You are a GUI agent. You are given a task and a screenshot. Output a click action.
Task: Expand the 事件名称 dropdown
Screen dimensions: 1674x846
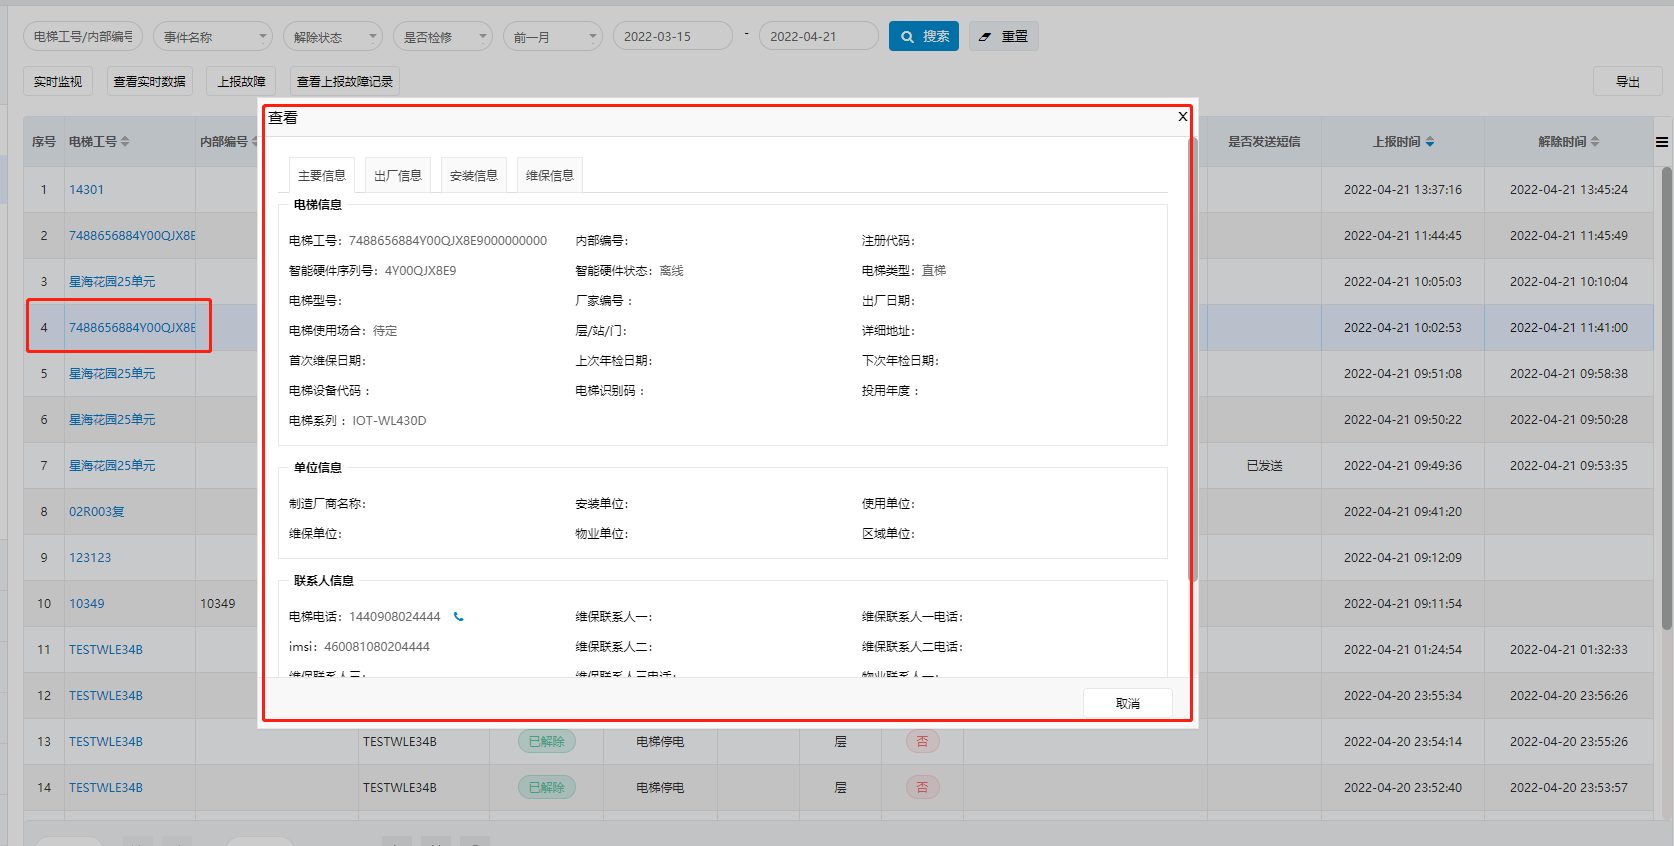tap(212, 37)
